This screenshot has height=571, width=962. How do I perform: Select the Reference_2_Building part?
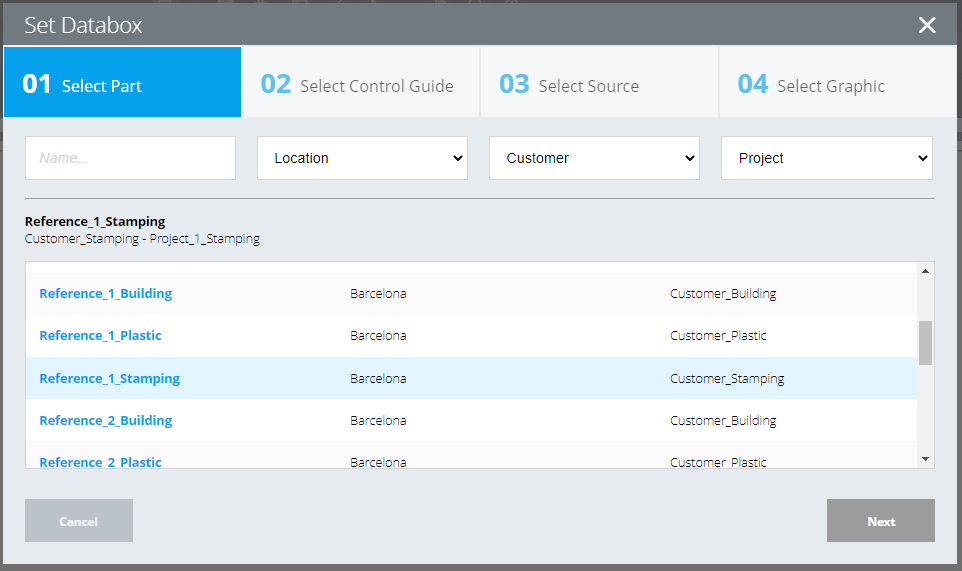[x=106, y=421]
